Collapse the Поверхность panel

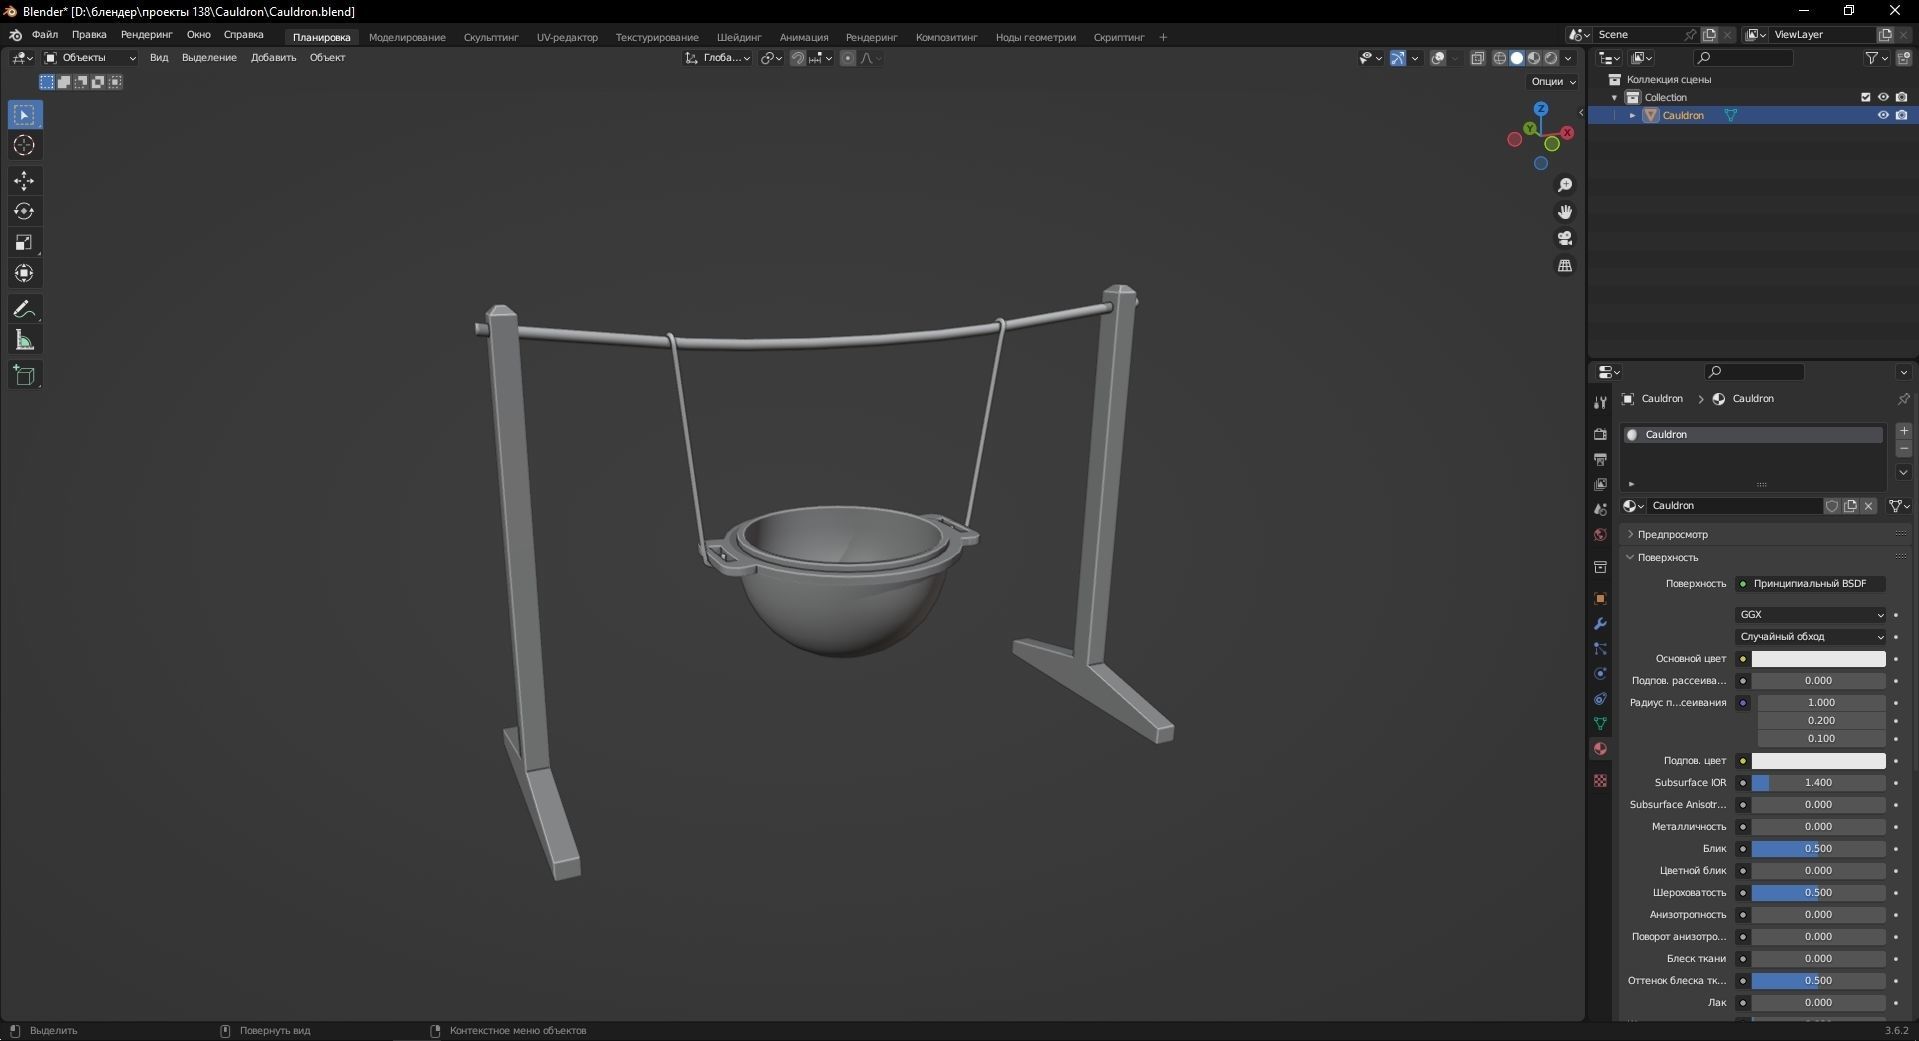(1668, 557)
